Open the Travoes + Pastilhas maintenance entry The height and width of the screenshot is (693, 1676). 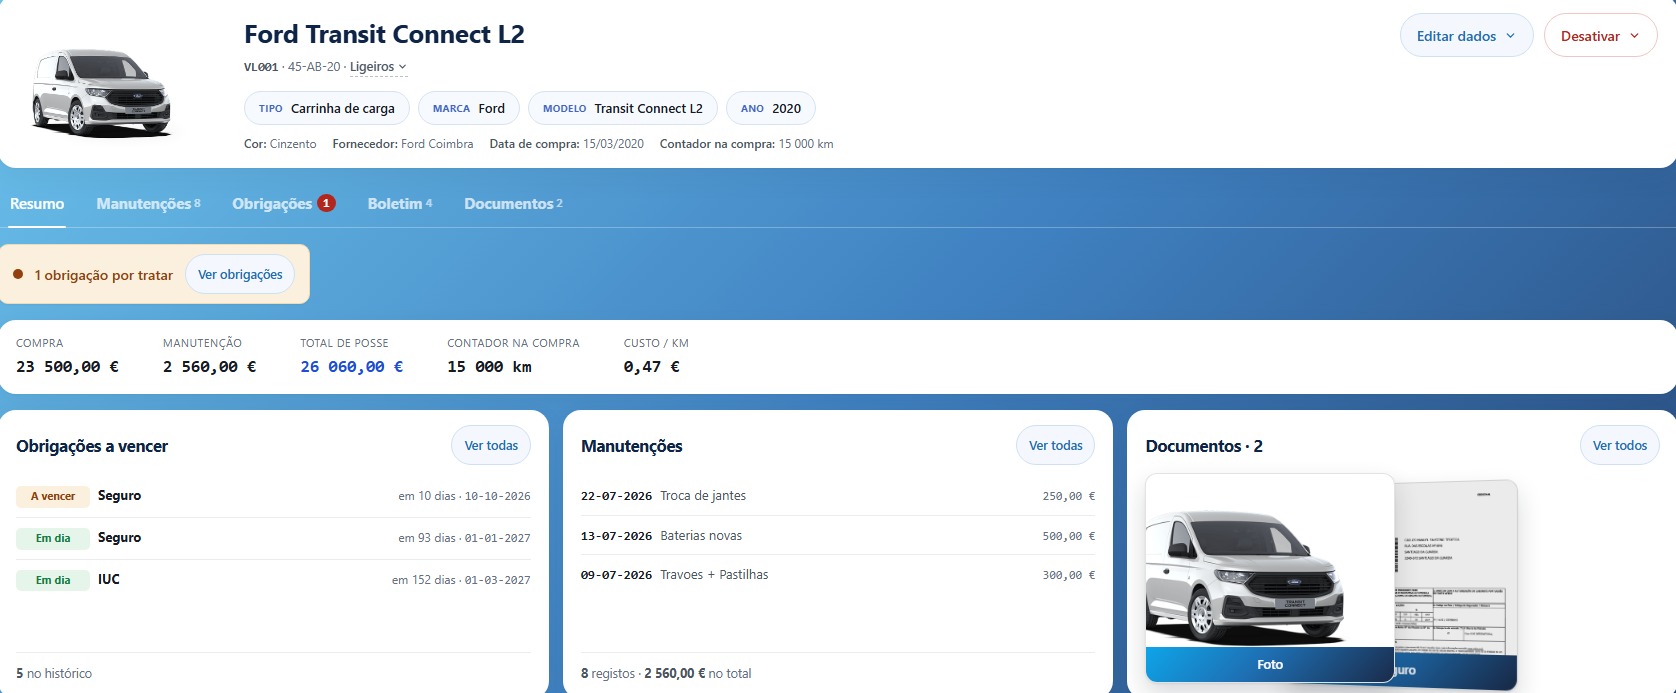coord(838,575)
